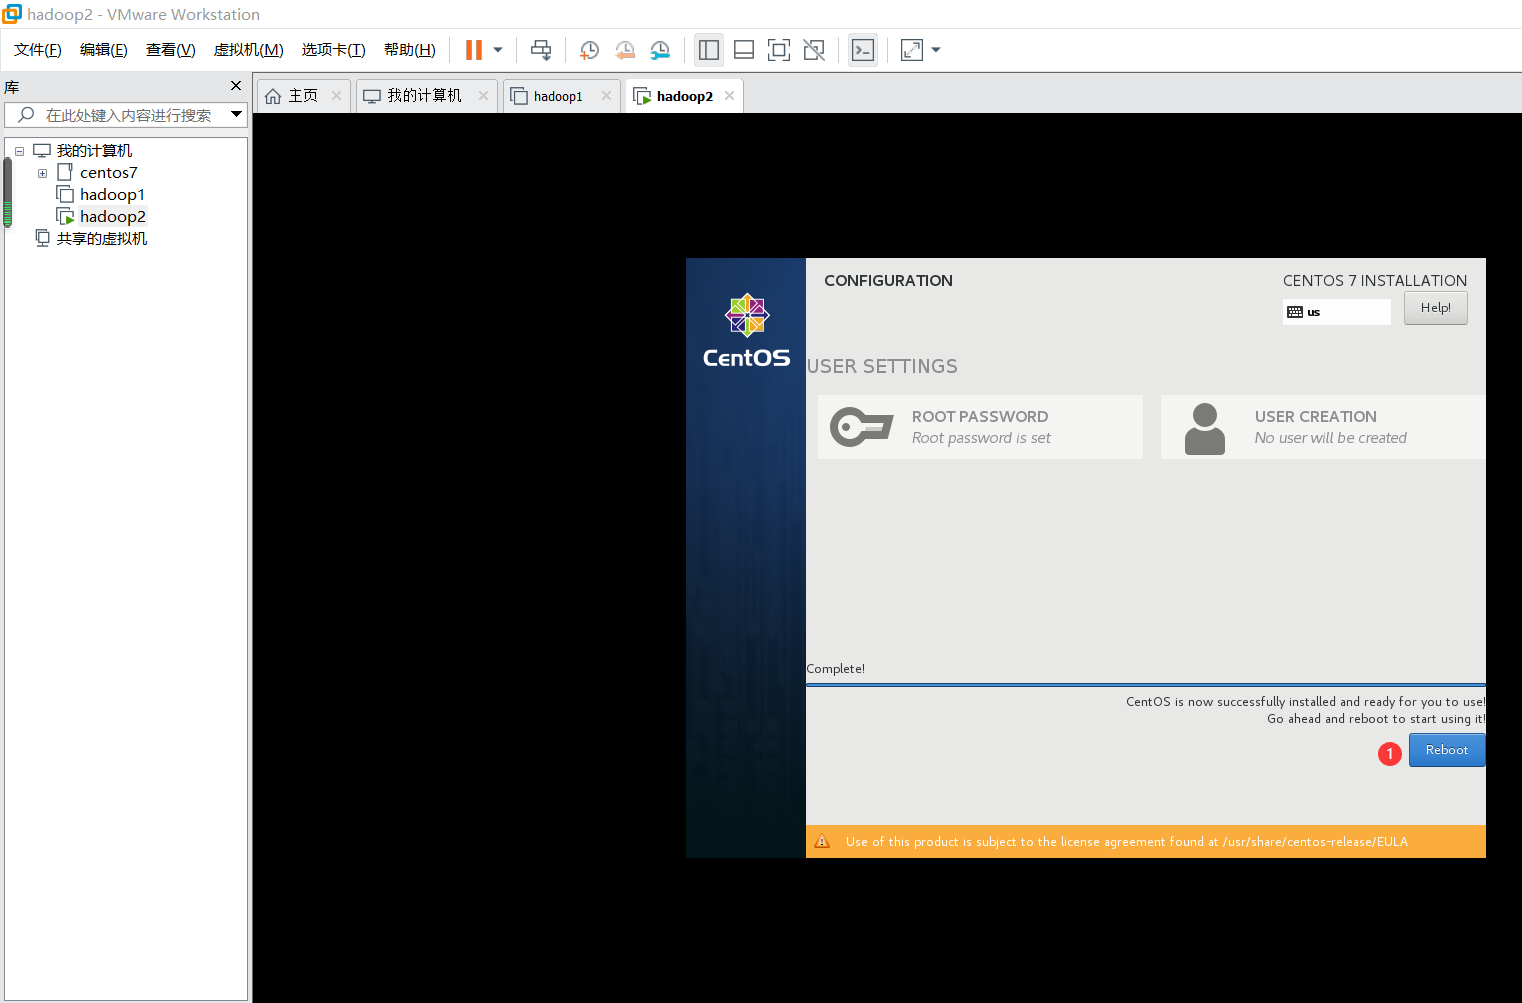
Task: Click the root password key icon
Action: click(x=861, y=427)
